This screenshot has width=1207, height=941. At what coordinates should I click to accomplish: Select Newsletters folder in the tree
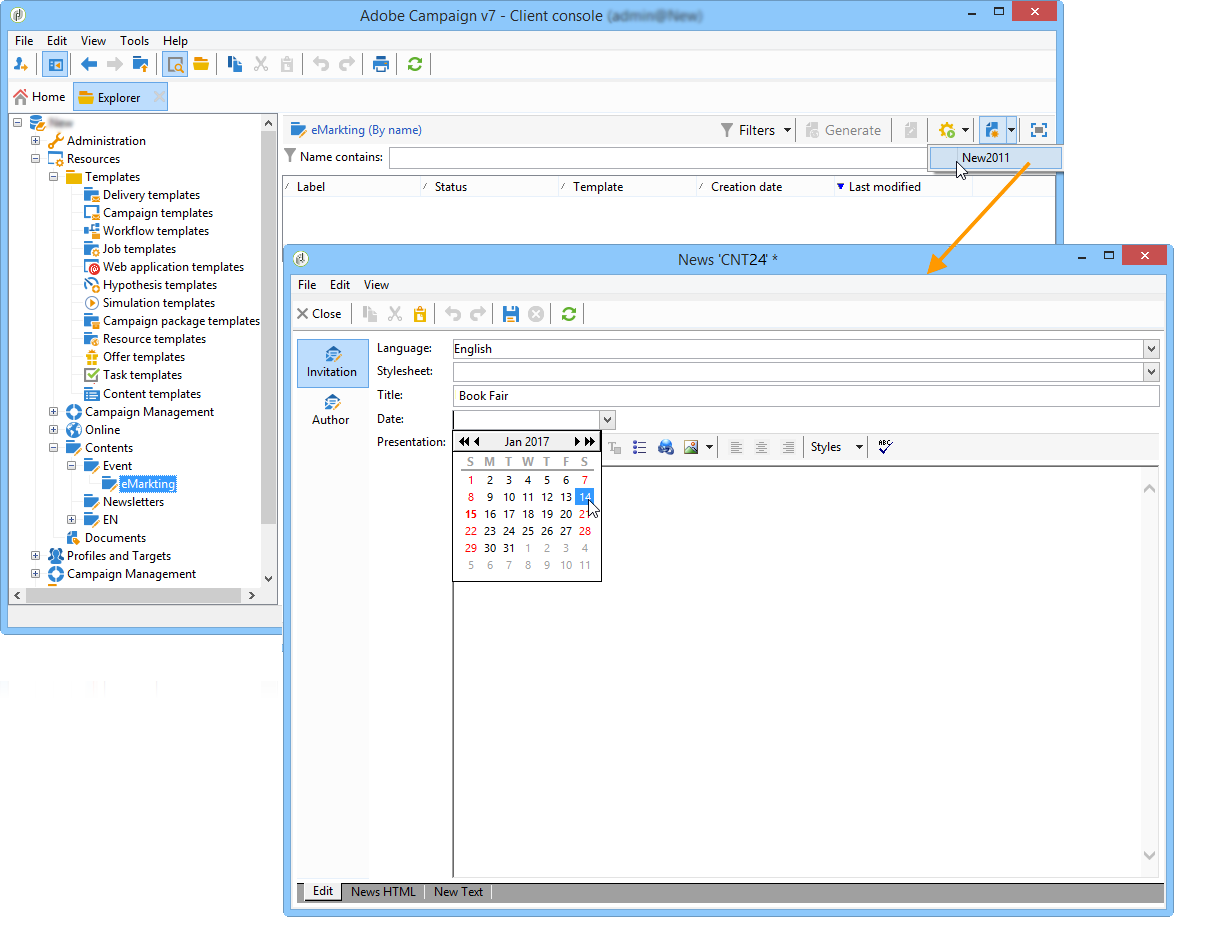[x=133, y=502]
